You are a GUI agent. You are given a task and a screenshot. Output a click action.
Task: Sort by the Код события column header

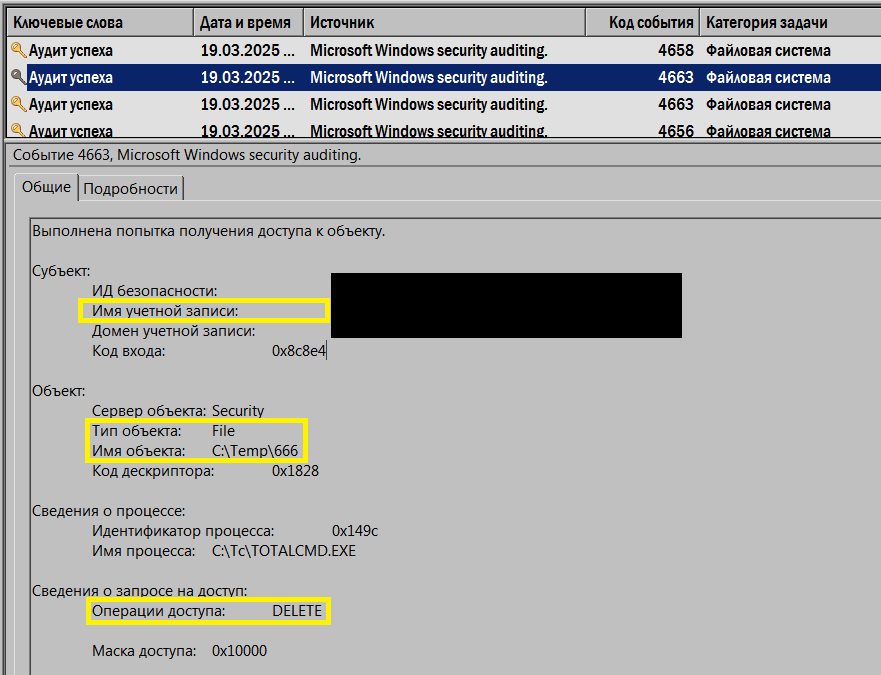click(x=643, y=22)
